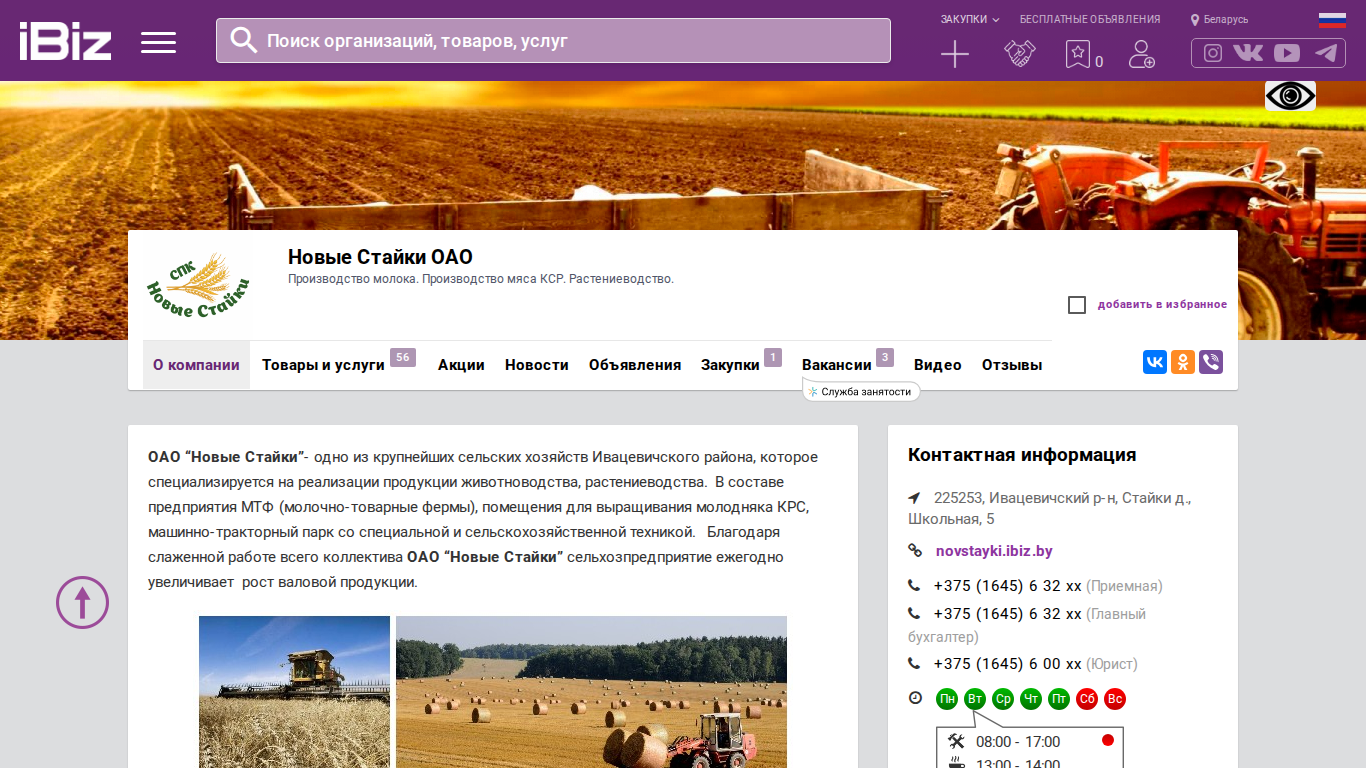Check the добавить в избранное checkbox
The height and width of the screenshot is (768, 1366).
(1077, 305)
